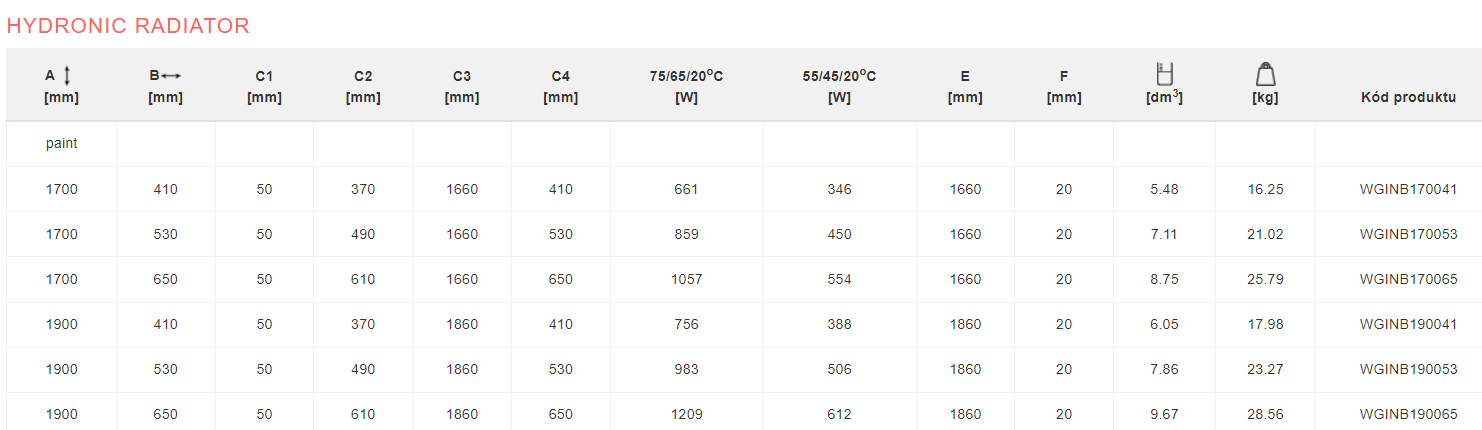Screen dimensions: 1482x430
Task: Select the 9.67 dm³ volume cell
Action: click(x=1164, y=414)
